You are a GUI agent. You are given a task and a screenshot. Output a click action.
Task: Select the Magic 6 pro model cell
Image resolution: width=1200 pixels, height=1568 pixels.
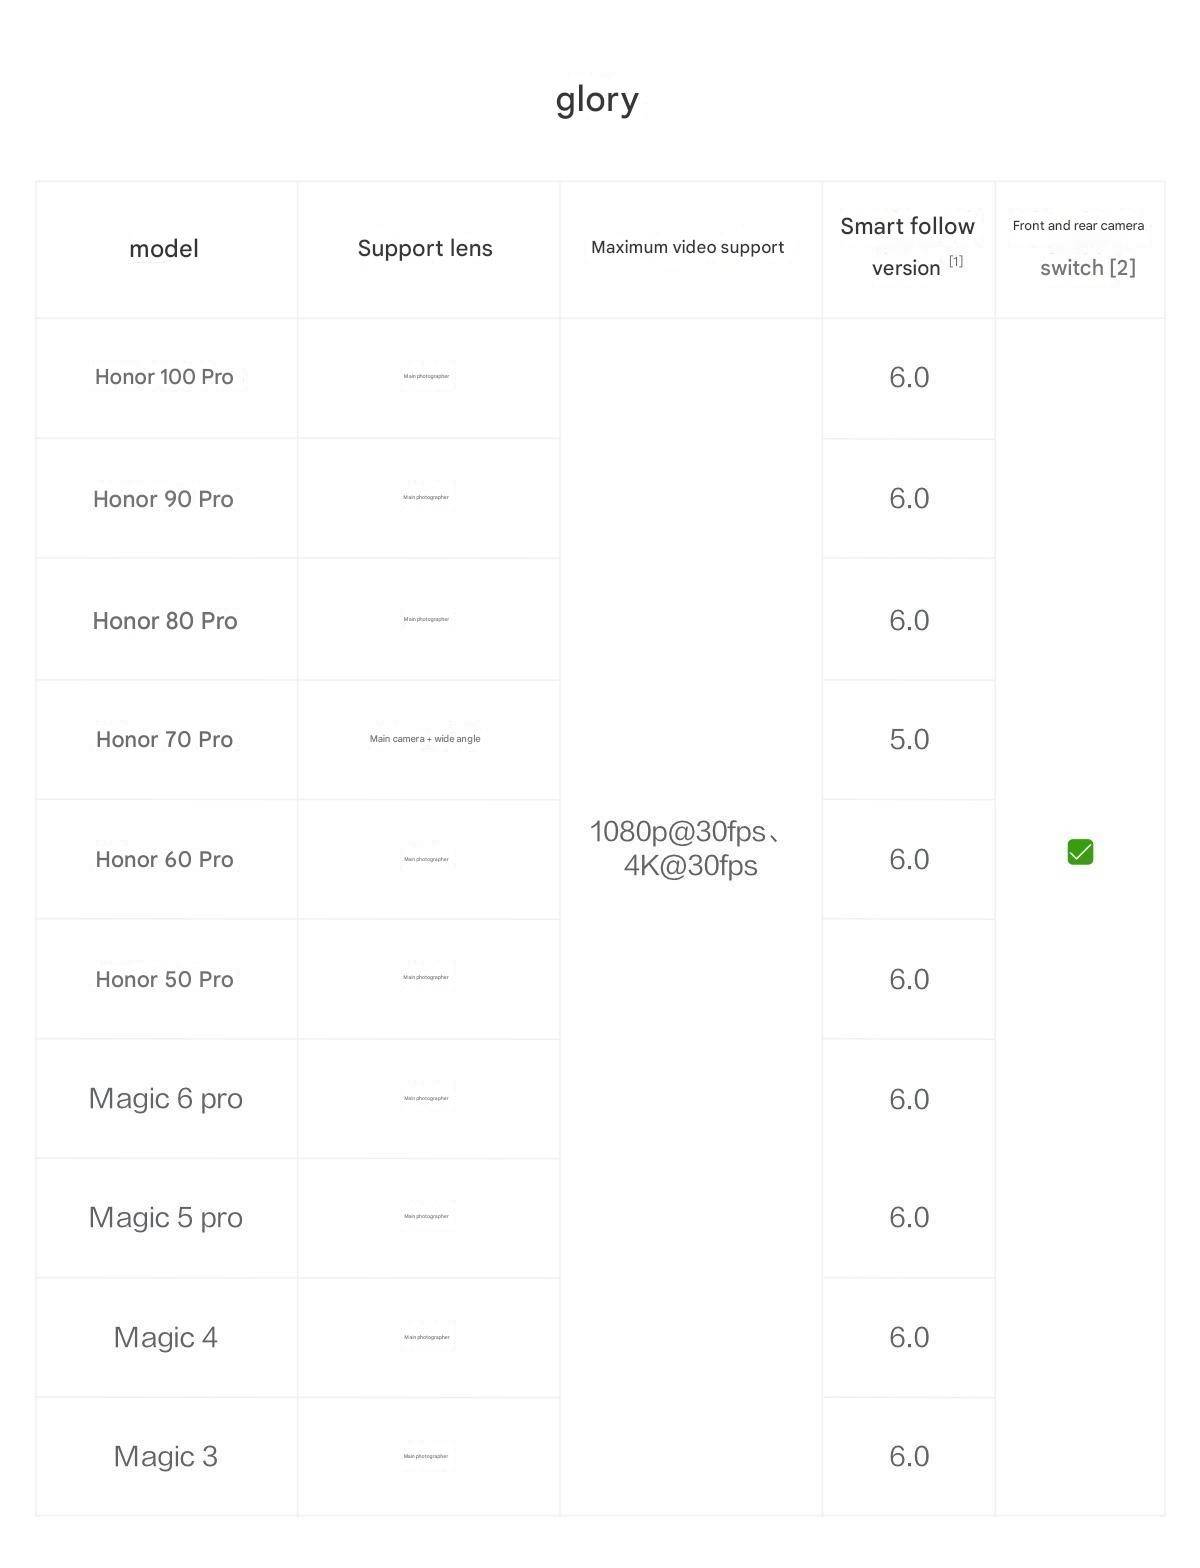(166, 1099)
